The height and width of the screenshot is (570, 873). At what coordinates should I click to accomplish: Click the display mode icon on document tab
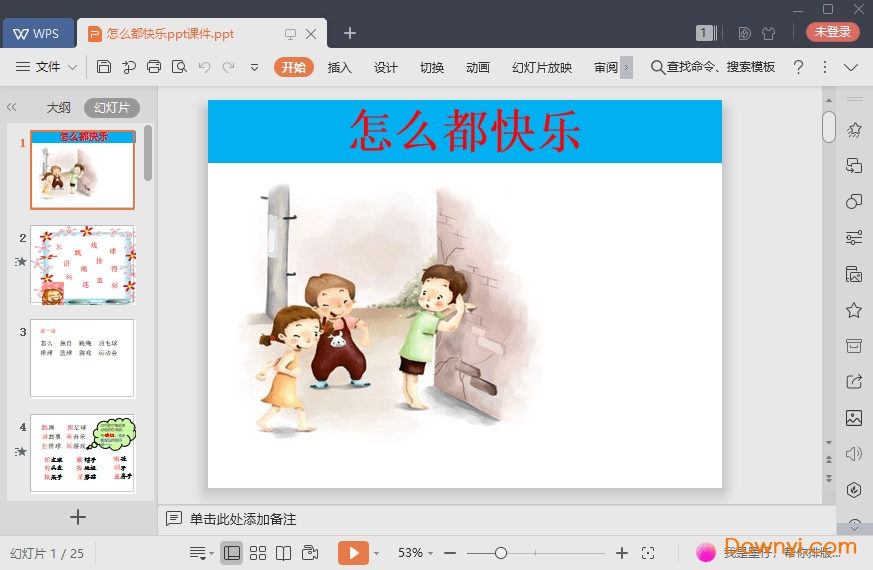[290, 34]
